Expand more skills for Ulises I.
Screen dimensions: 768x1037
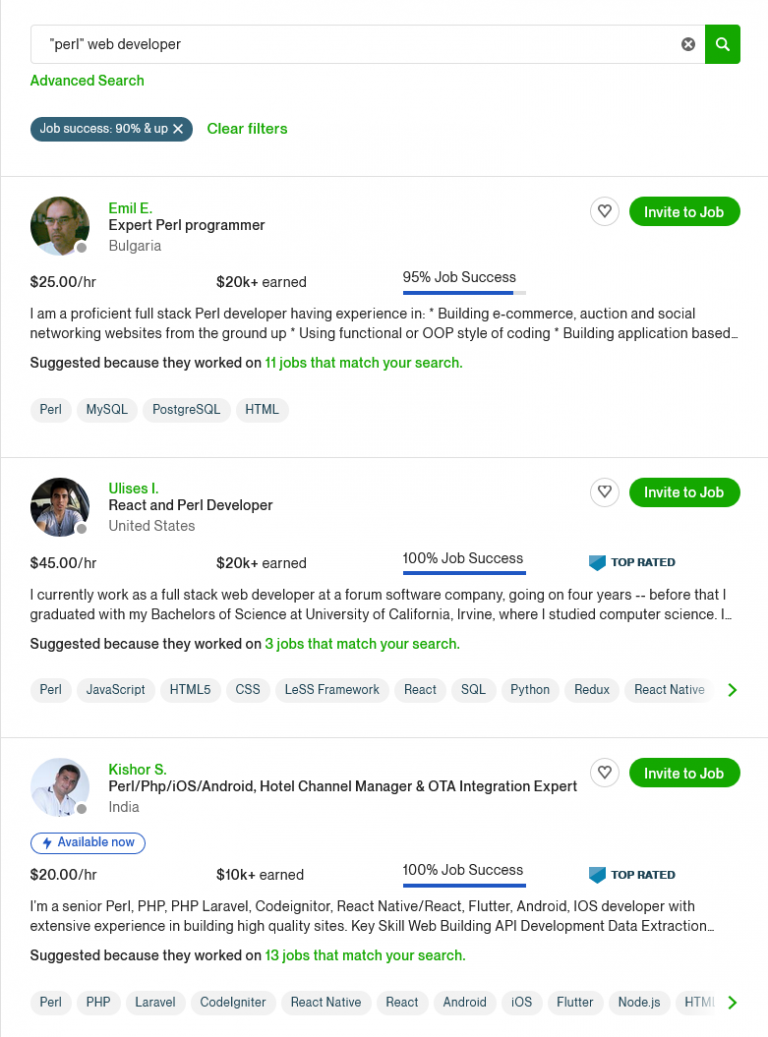[732, 690]
